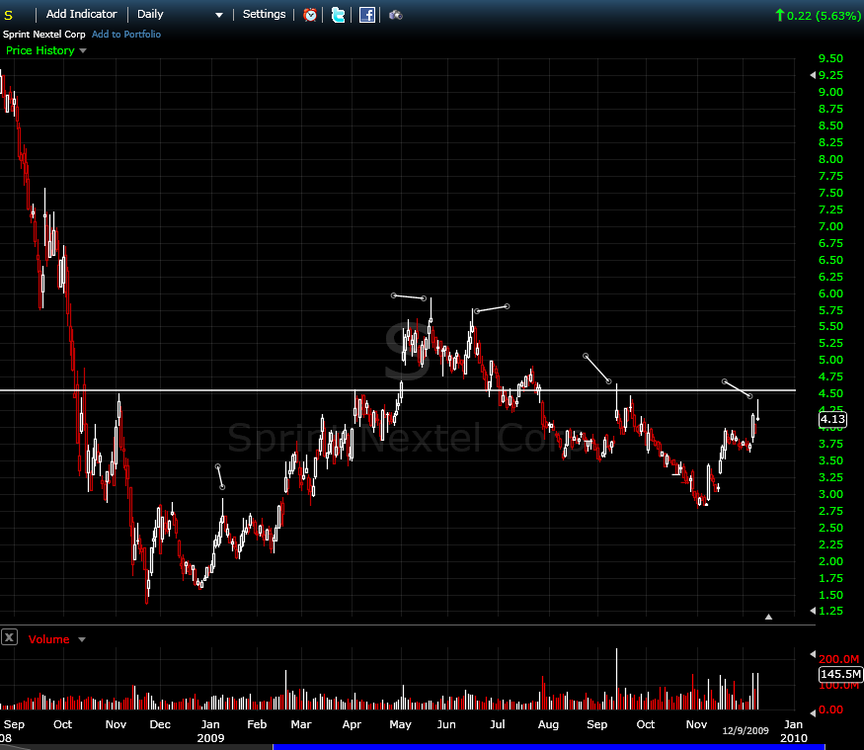Screen dimensions: 864x750
Task: Click the Dec label on the date axis
Action: [x=160, y=724]
